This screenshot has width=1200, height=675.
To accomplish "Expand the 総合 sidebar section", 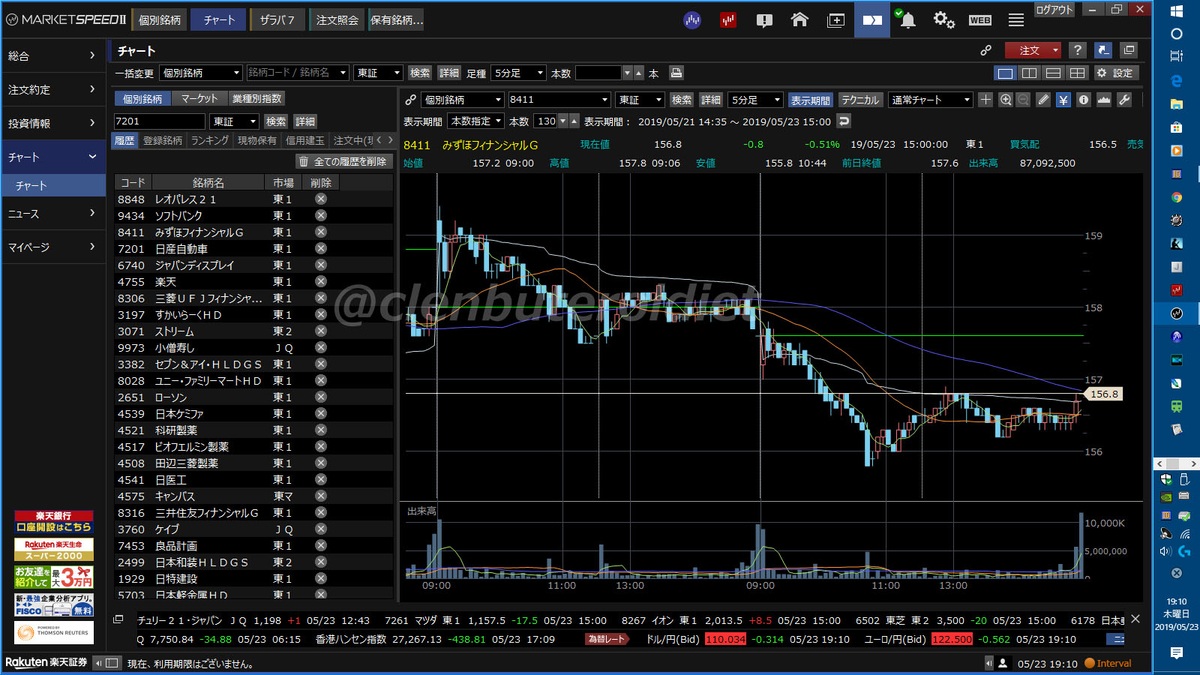I will (53, 56).
